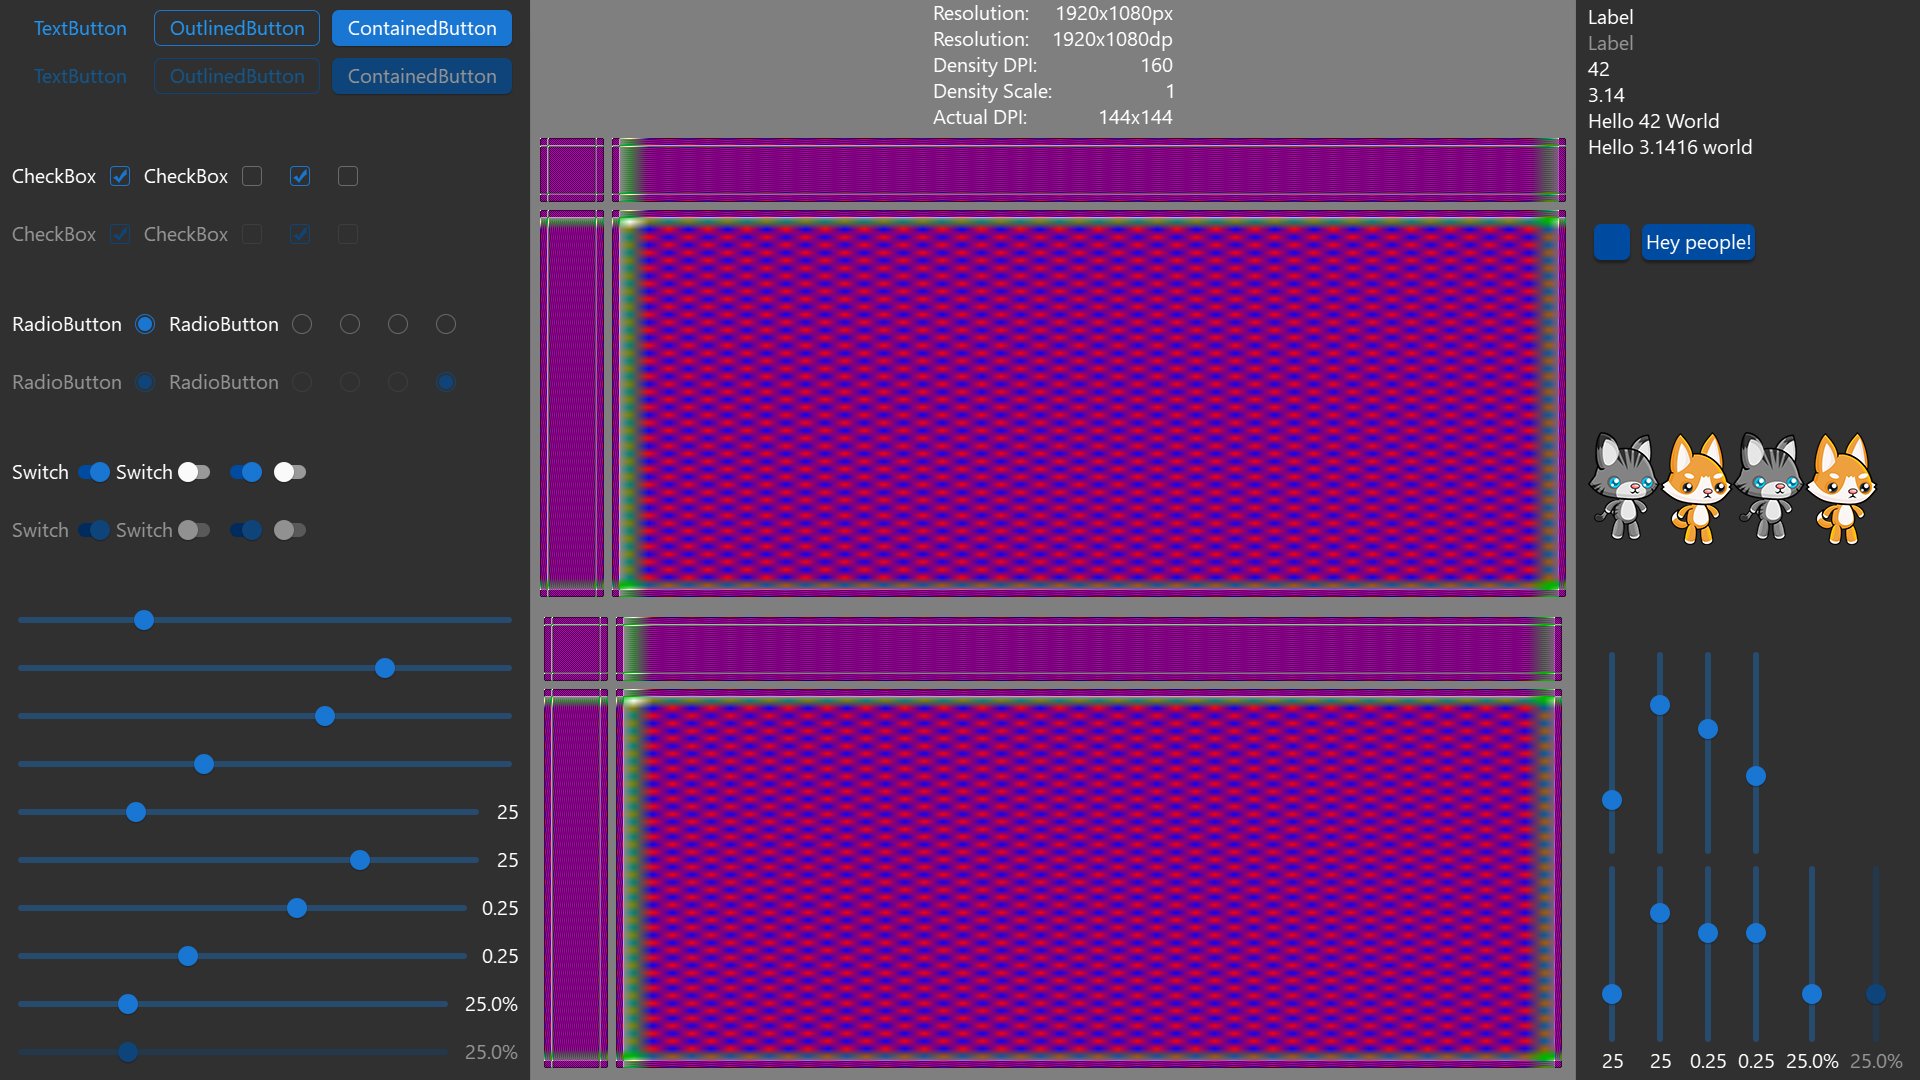Tick the last unlabeled empty checkbox in bright row
Image resolution: width=1920 pixels, height=1080 pixels.
click(x=348, y=176)
